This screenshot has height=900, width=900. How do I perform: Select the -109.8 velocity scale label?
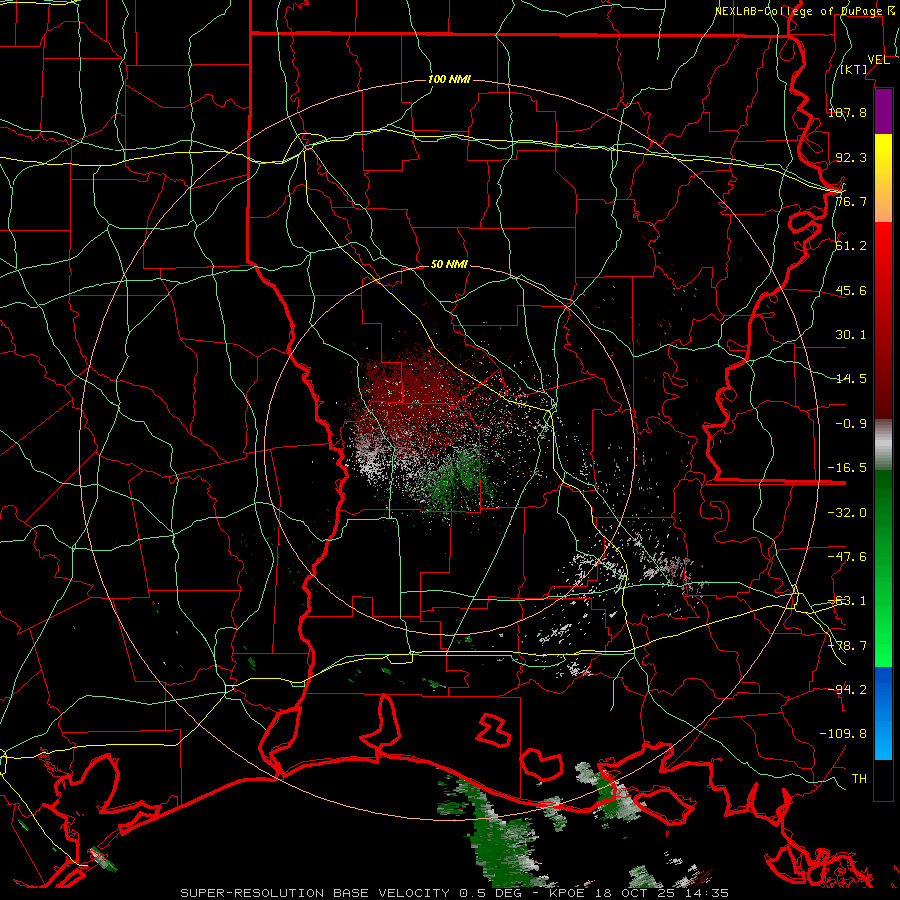[843, 734]
